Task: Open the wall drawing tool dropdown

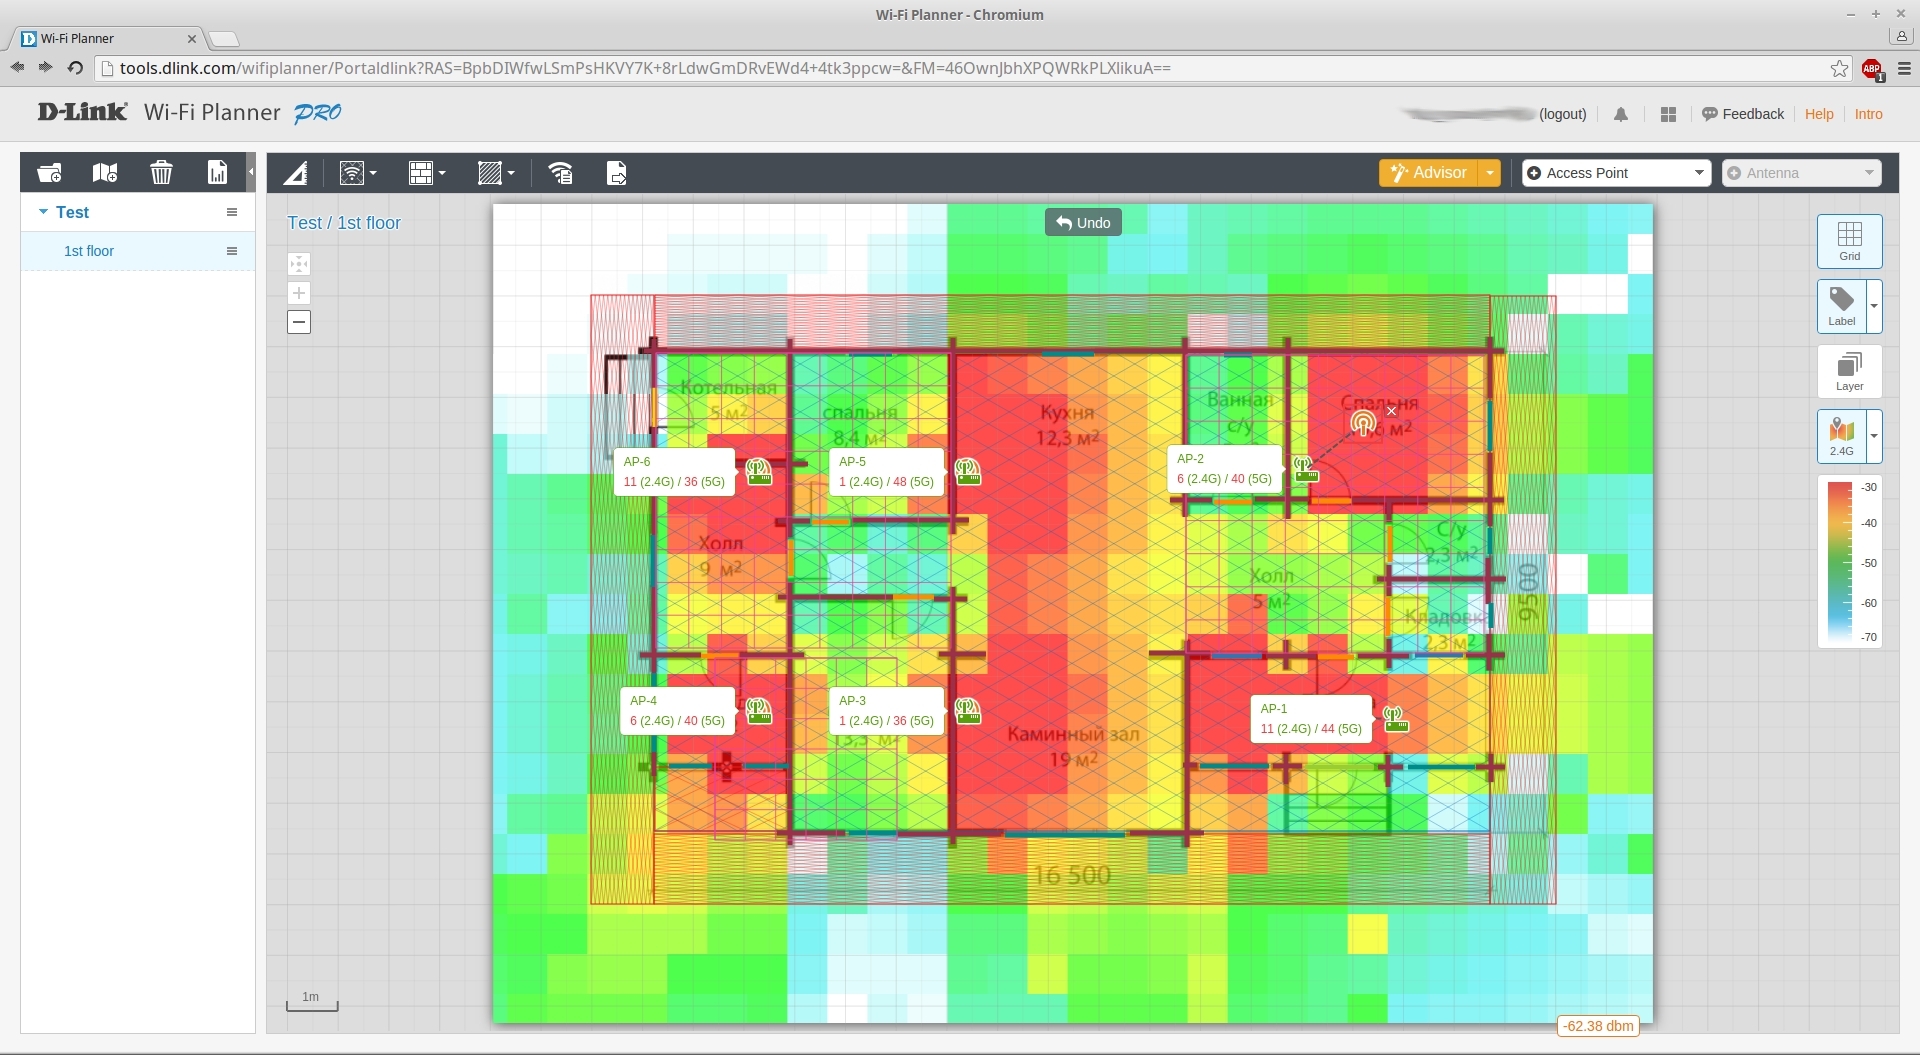Action: [427, 174]
